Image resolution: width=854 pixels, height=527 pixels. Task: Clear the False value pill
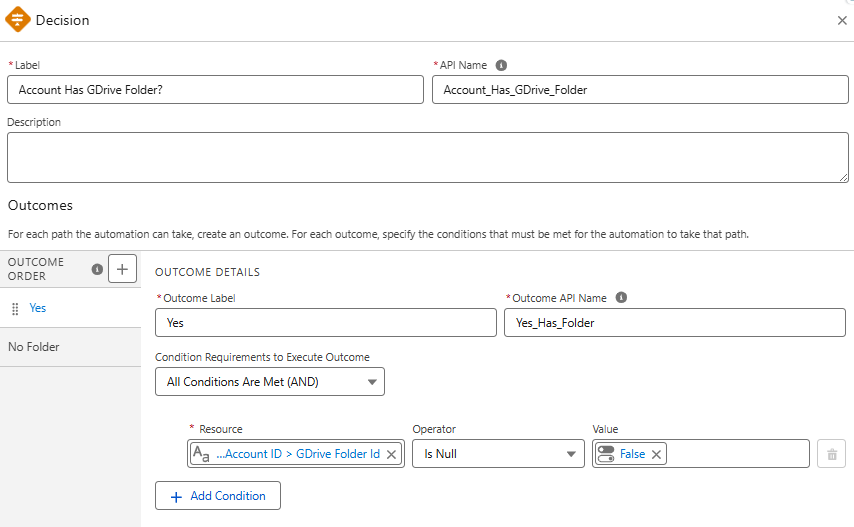click(x=656, y=455)
